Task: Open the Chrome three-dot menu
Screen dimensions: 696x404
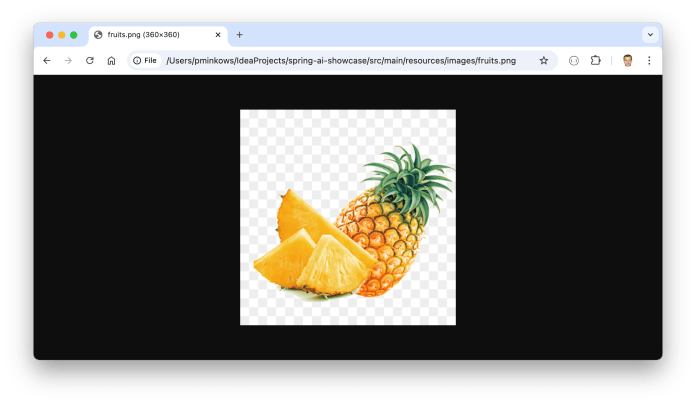Action: click(x=649, y=61)
